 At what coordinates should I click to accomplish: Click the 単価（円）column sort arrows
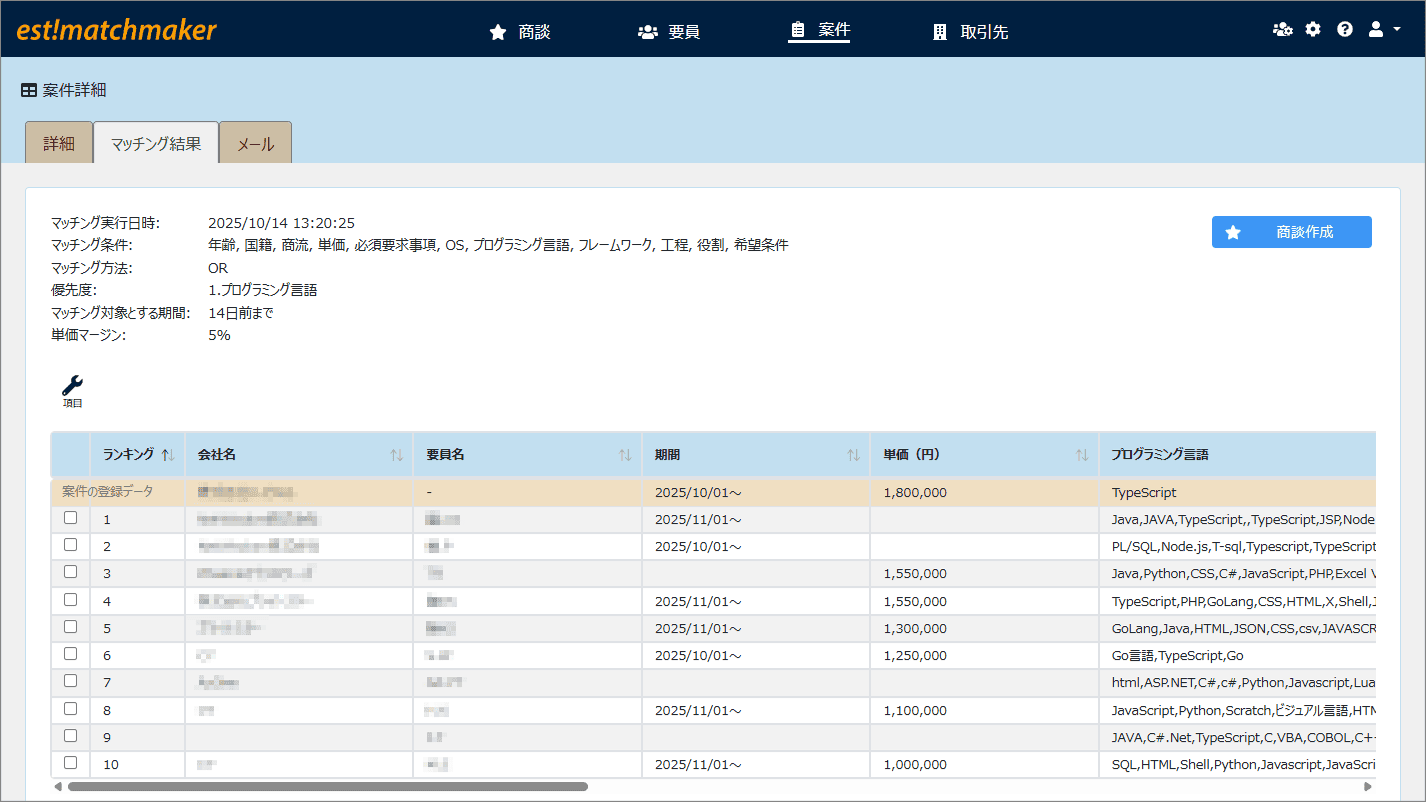coord(1082,454)
